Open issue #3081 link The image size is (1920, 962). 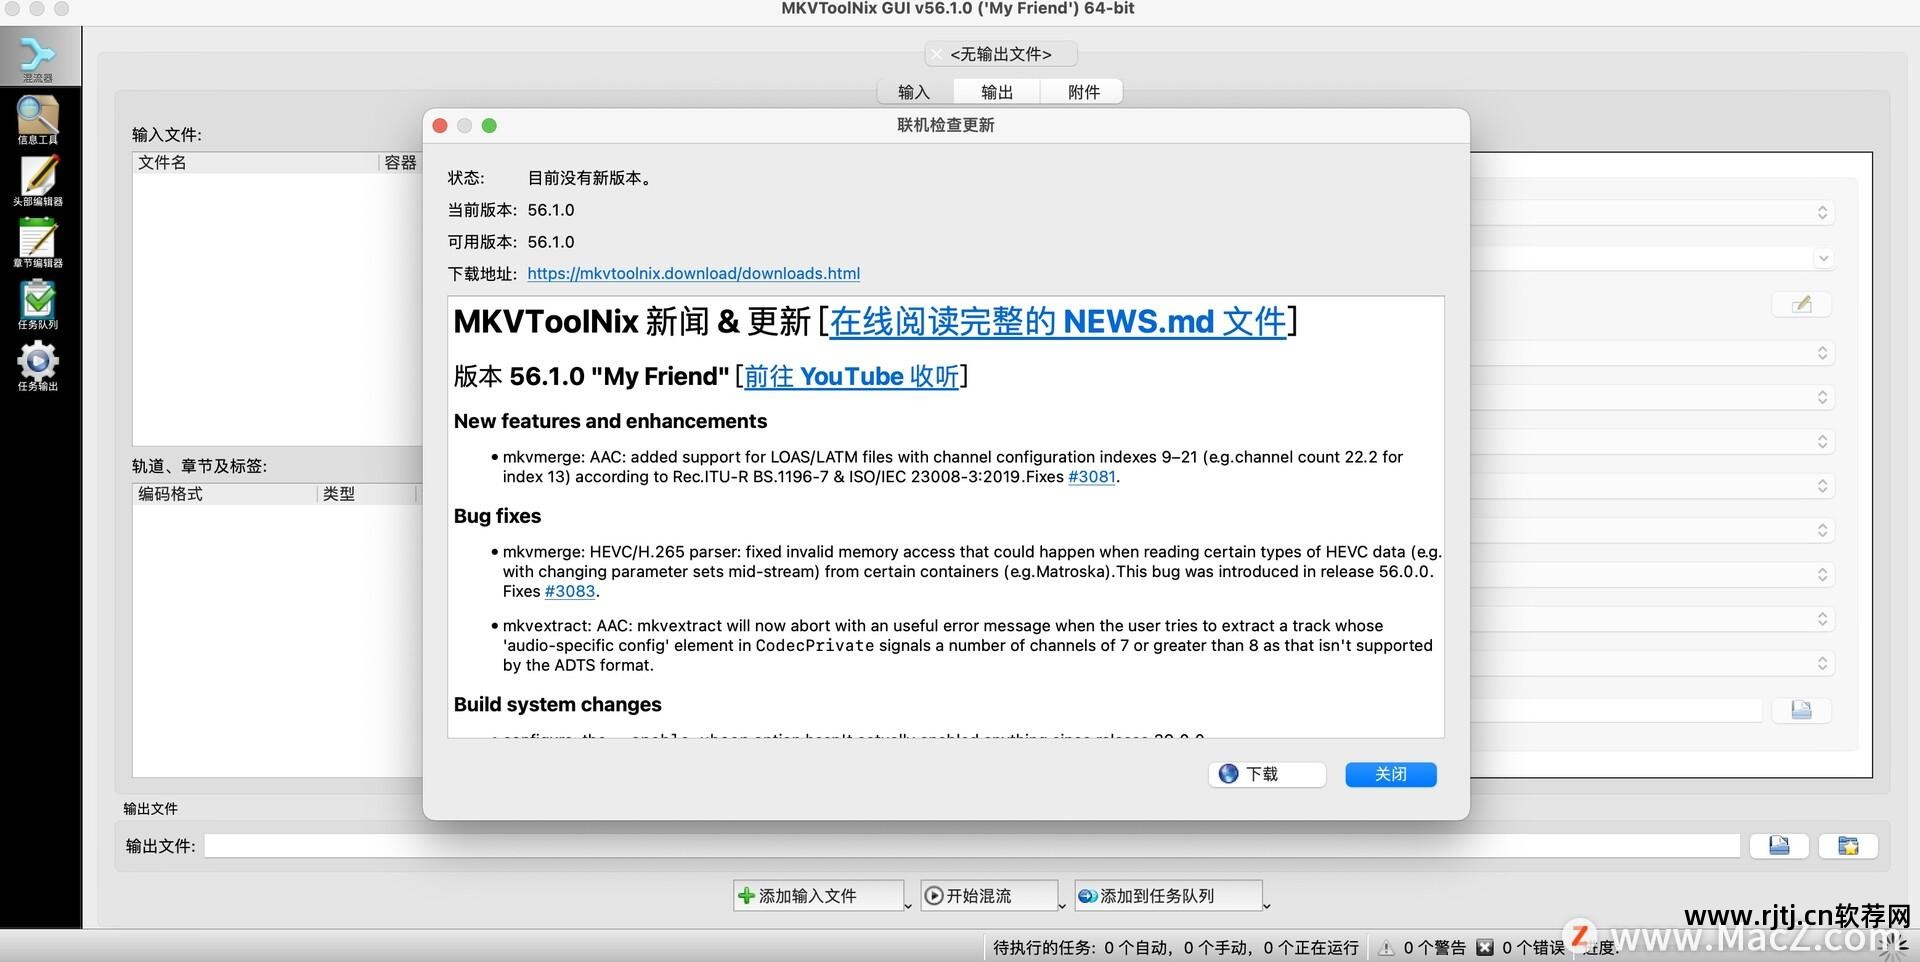pos(1091,477)
